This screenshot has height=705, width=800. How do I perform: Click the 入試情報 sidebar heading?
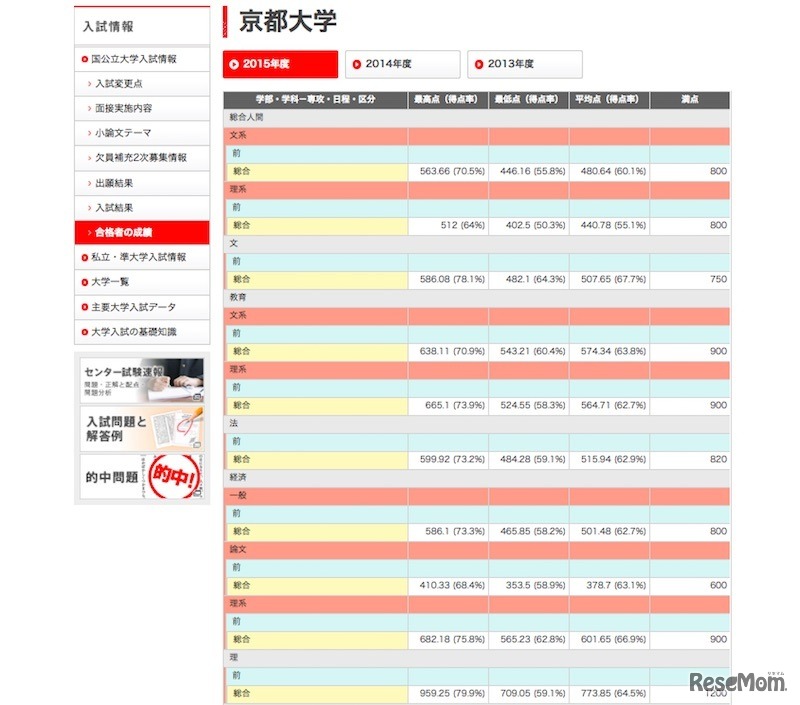coord(108,27)
